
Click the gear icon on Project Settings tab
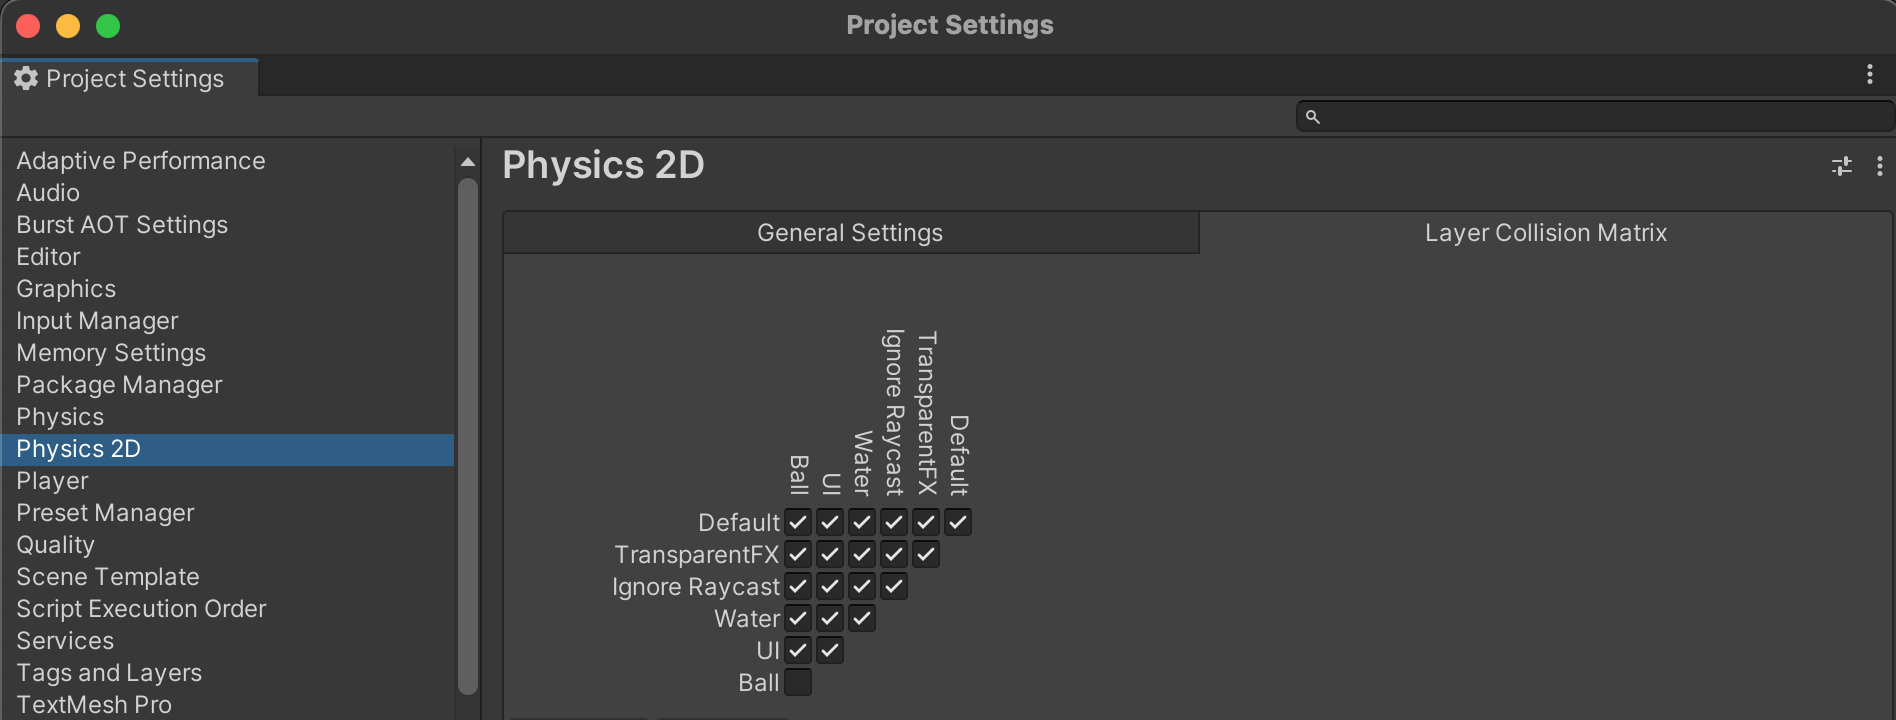[26, 78]
